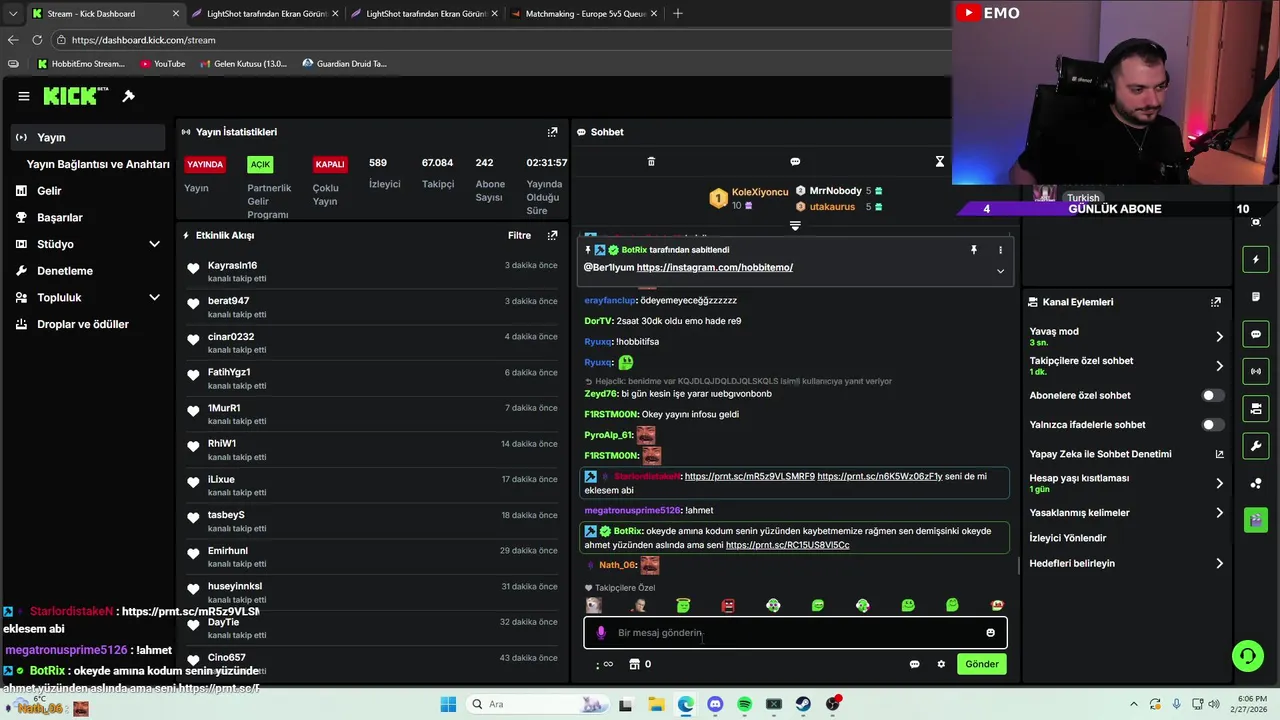This screenshot has width=1280, height=720.
Task: Click the green headset support button
Action: tap(1247, 656)
